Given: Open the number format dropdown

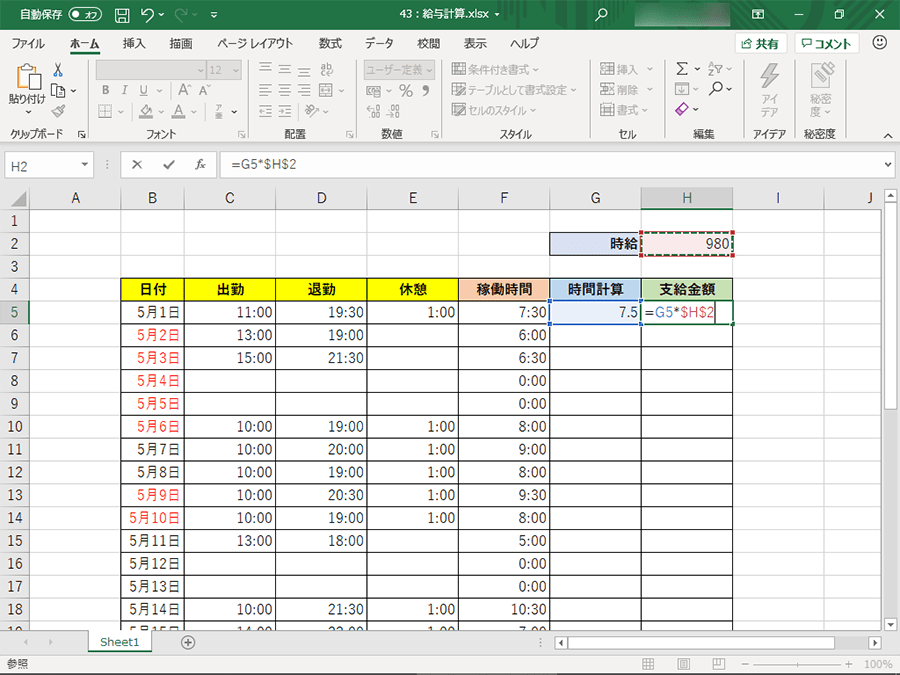Looking at the screenshot, I should click(x=429, y=70).
